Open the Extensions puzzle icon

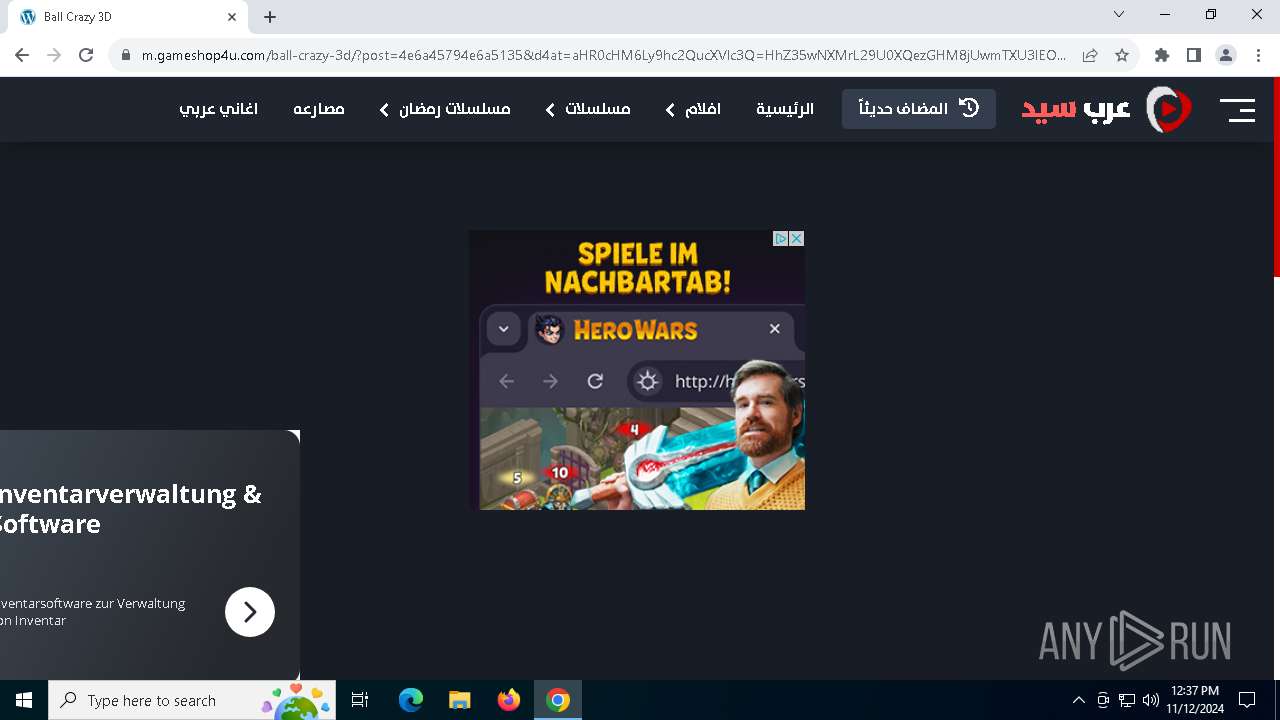click(x=1161, y=55)
